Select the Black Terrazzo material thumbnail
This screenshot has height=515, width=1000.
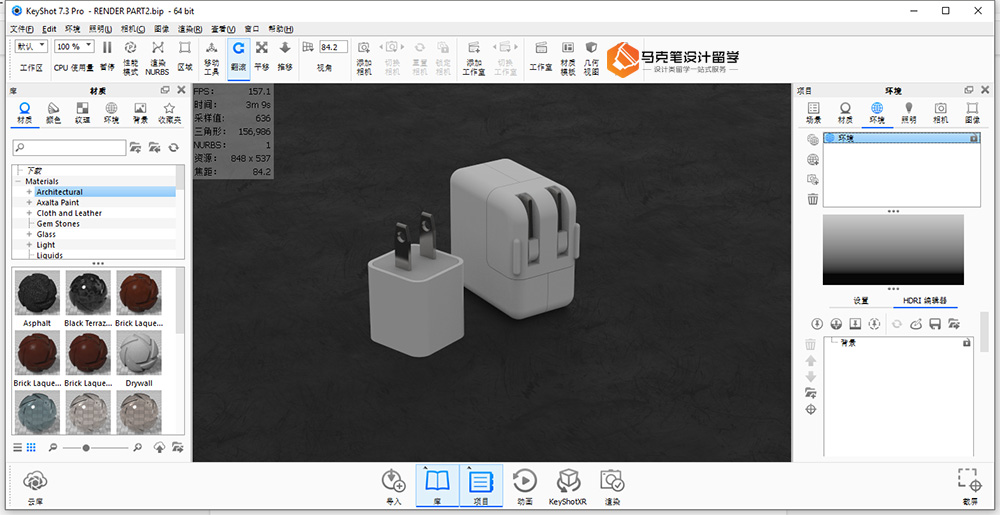pos(88,293)
